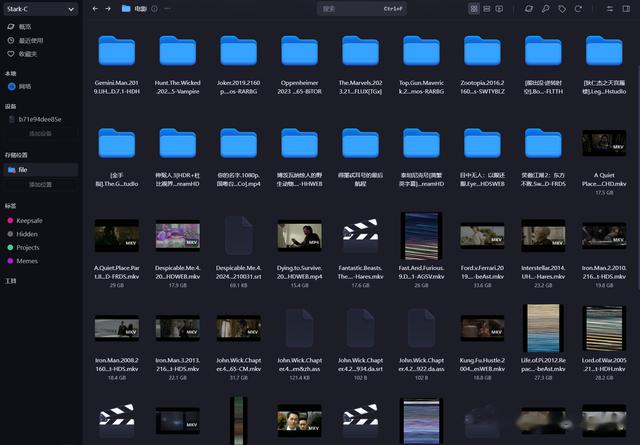Click the '17.5 GB' size under A Quiet Place
The width and height of the screenshot is (640, 445).
(x=604, y=193)
